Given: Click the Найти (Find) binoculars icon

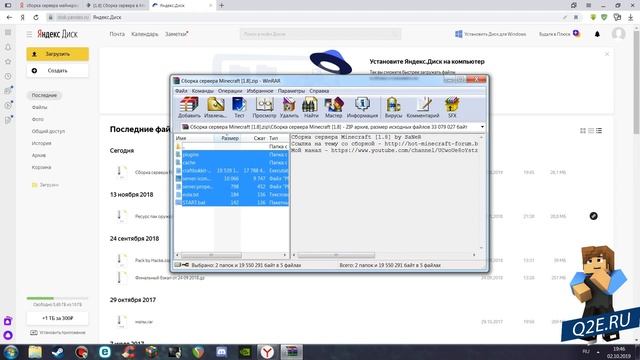Looking at the screenshot, I should click(311, 108).
